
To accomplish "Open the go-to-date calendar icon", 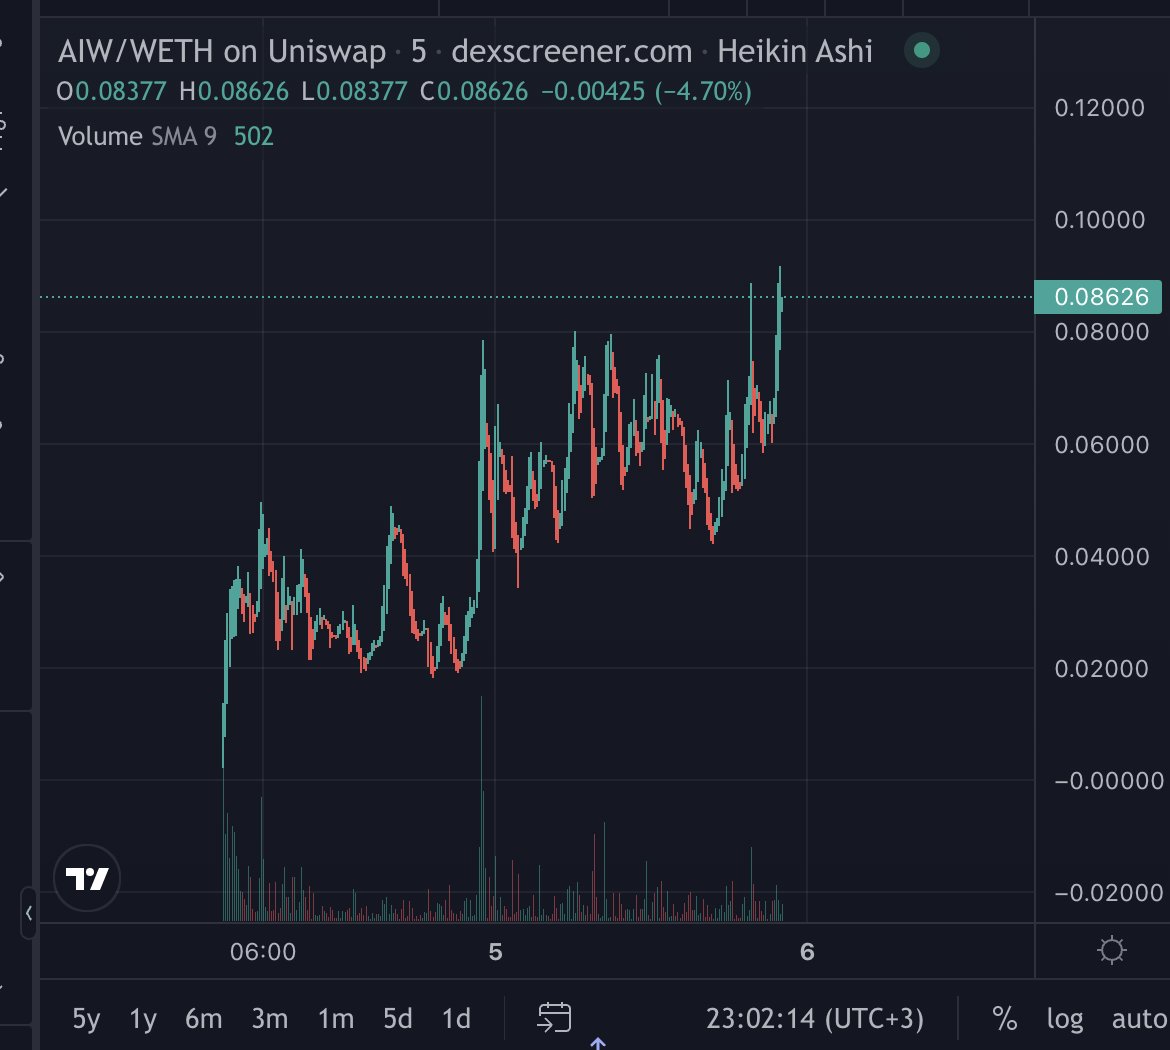I will click(x=552, y=1018).
